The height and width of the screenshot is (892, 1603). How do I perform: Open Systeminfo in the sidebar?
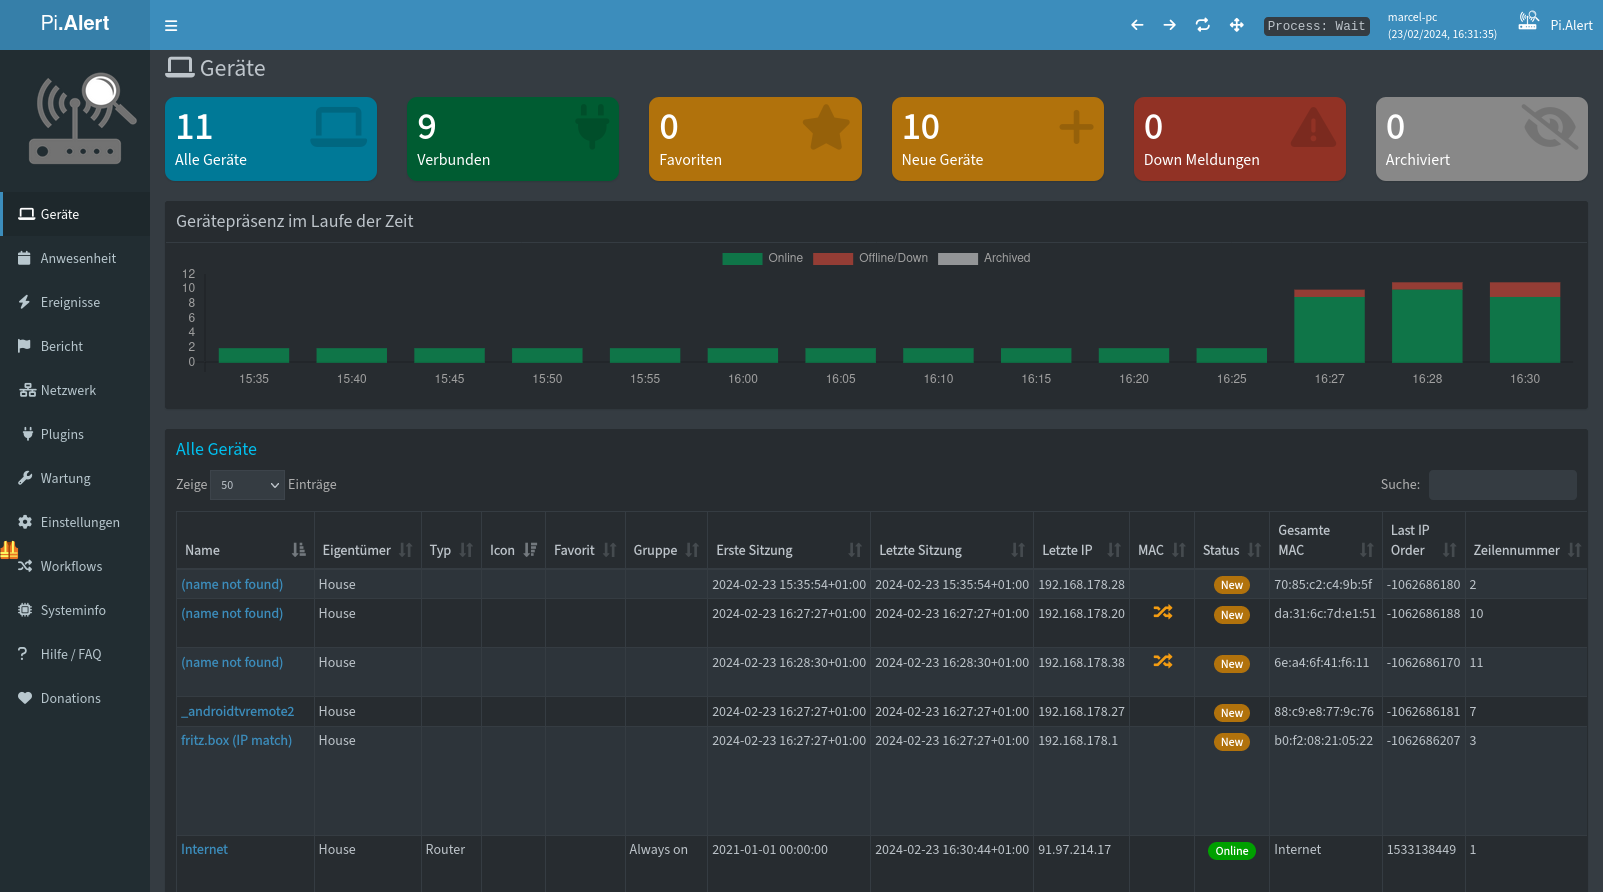point(75,610)
